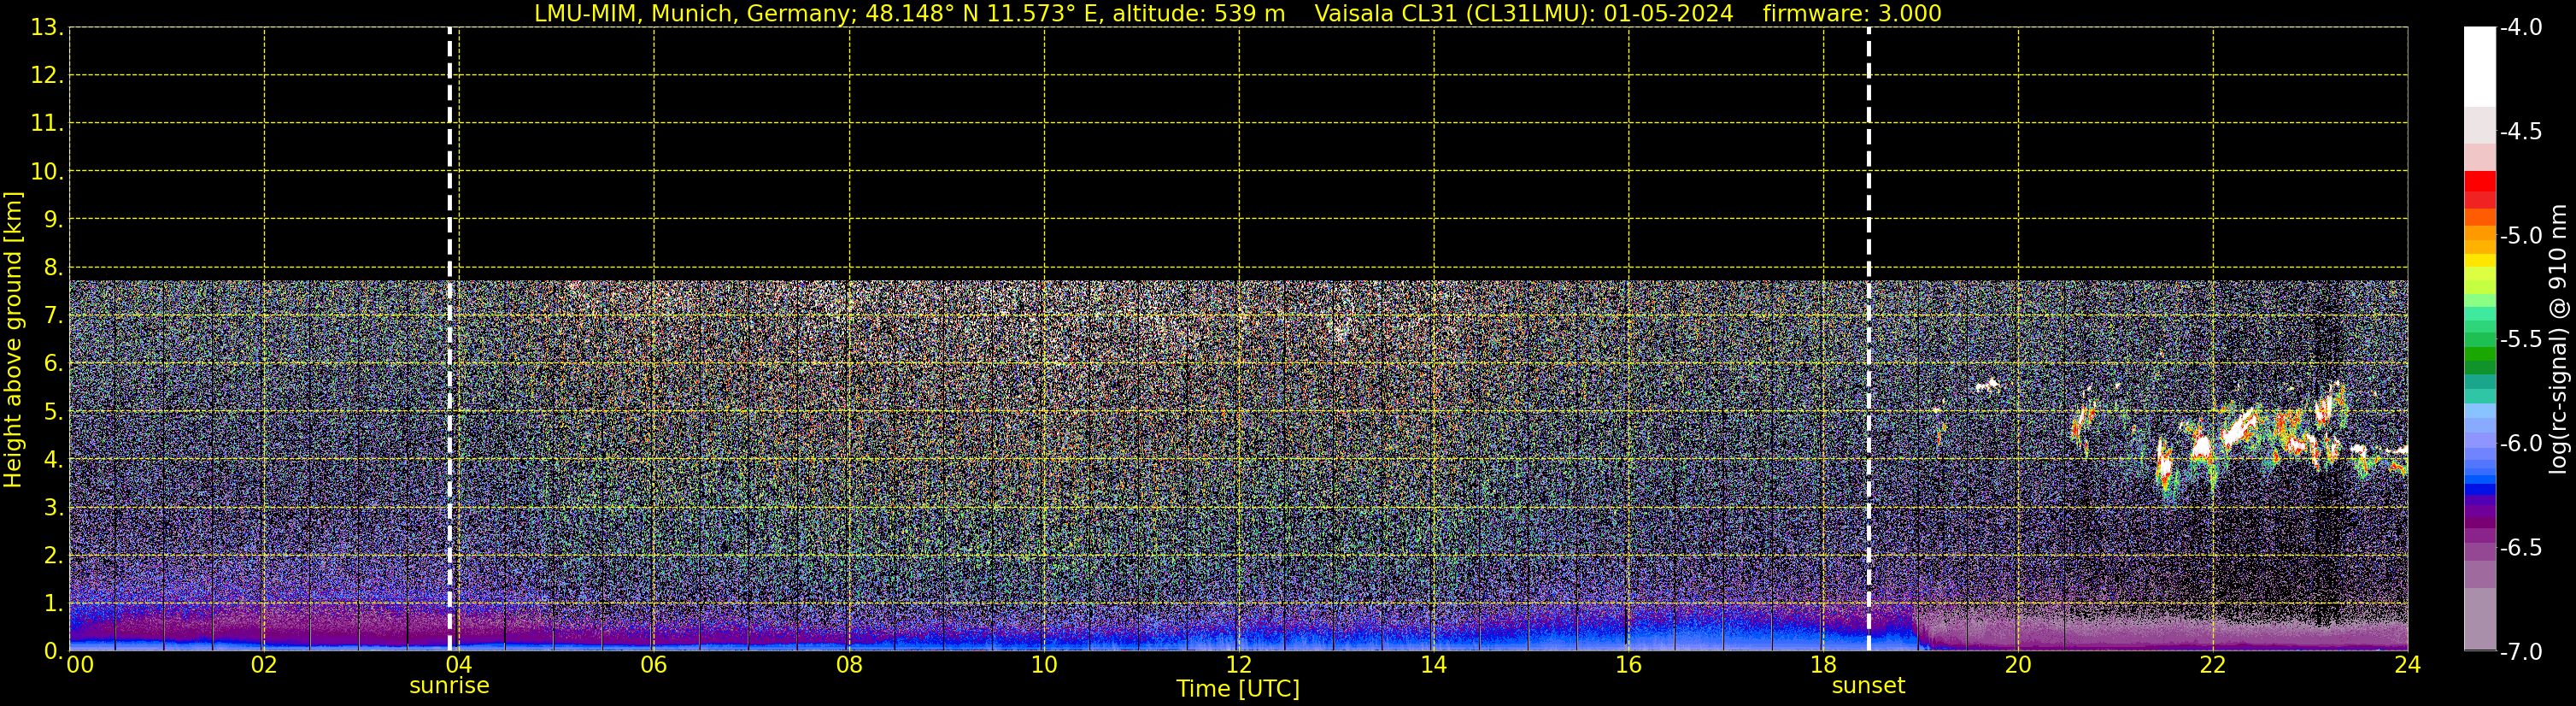Click the 06 tick on the time axis
2576x706 pixels.
[x=653, y=665]
